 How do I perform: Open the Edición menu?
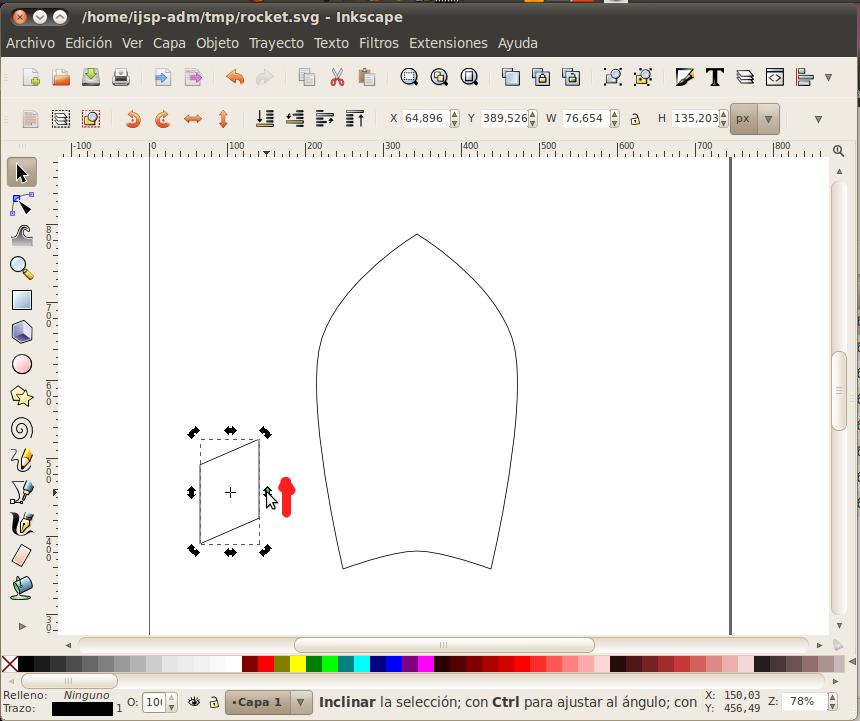tap(88, 43)
